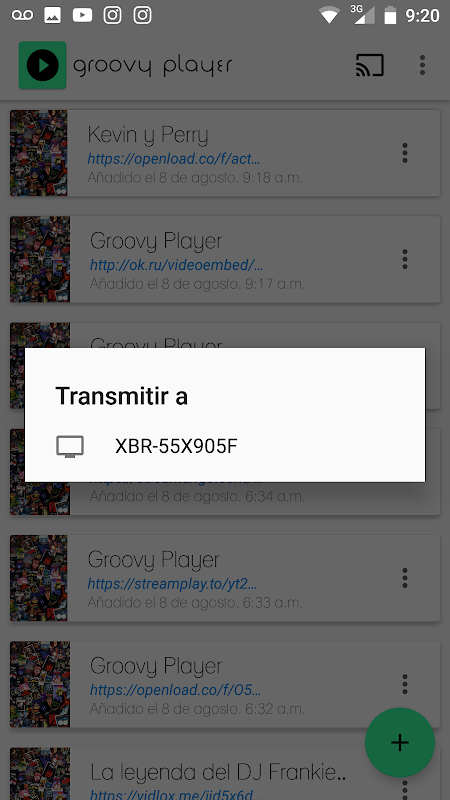The image size is (450, 800).
Task: Open the options menu for Kevin y Perry
Action: 405,153
